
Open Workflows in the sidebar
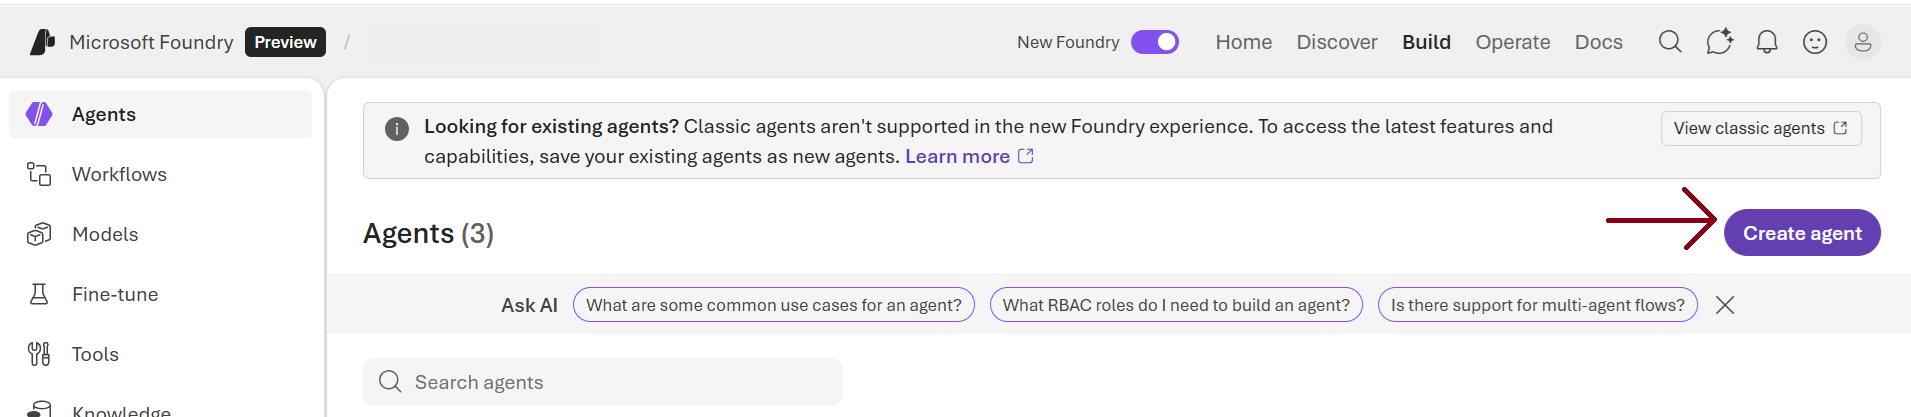[x=119, y=174]
